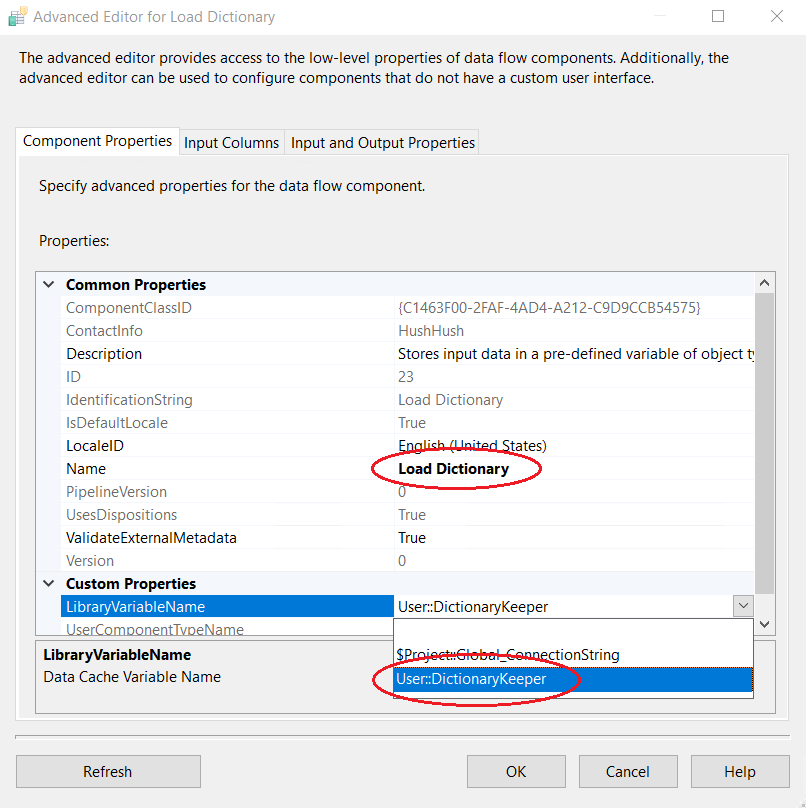Open the LibraryVariableName dropdown arrow
806x808 pixels.
[742, 606]
